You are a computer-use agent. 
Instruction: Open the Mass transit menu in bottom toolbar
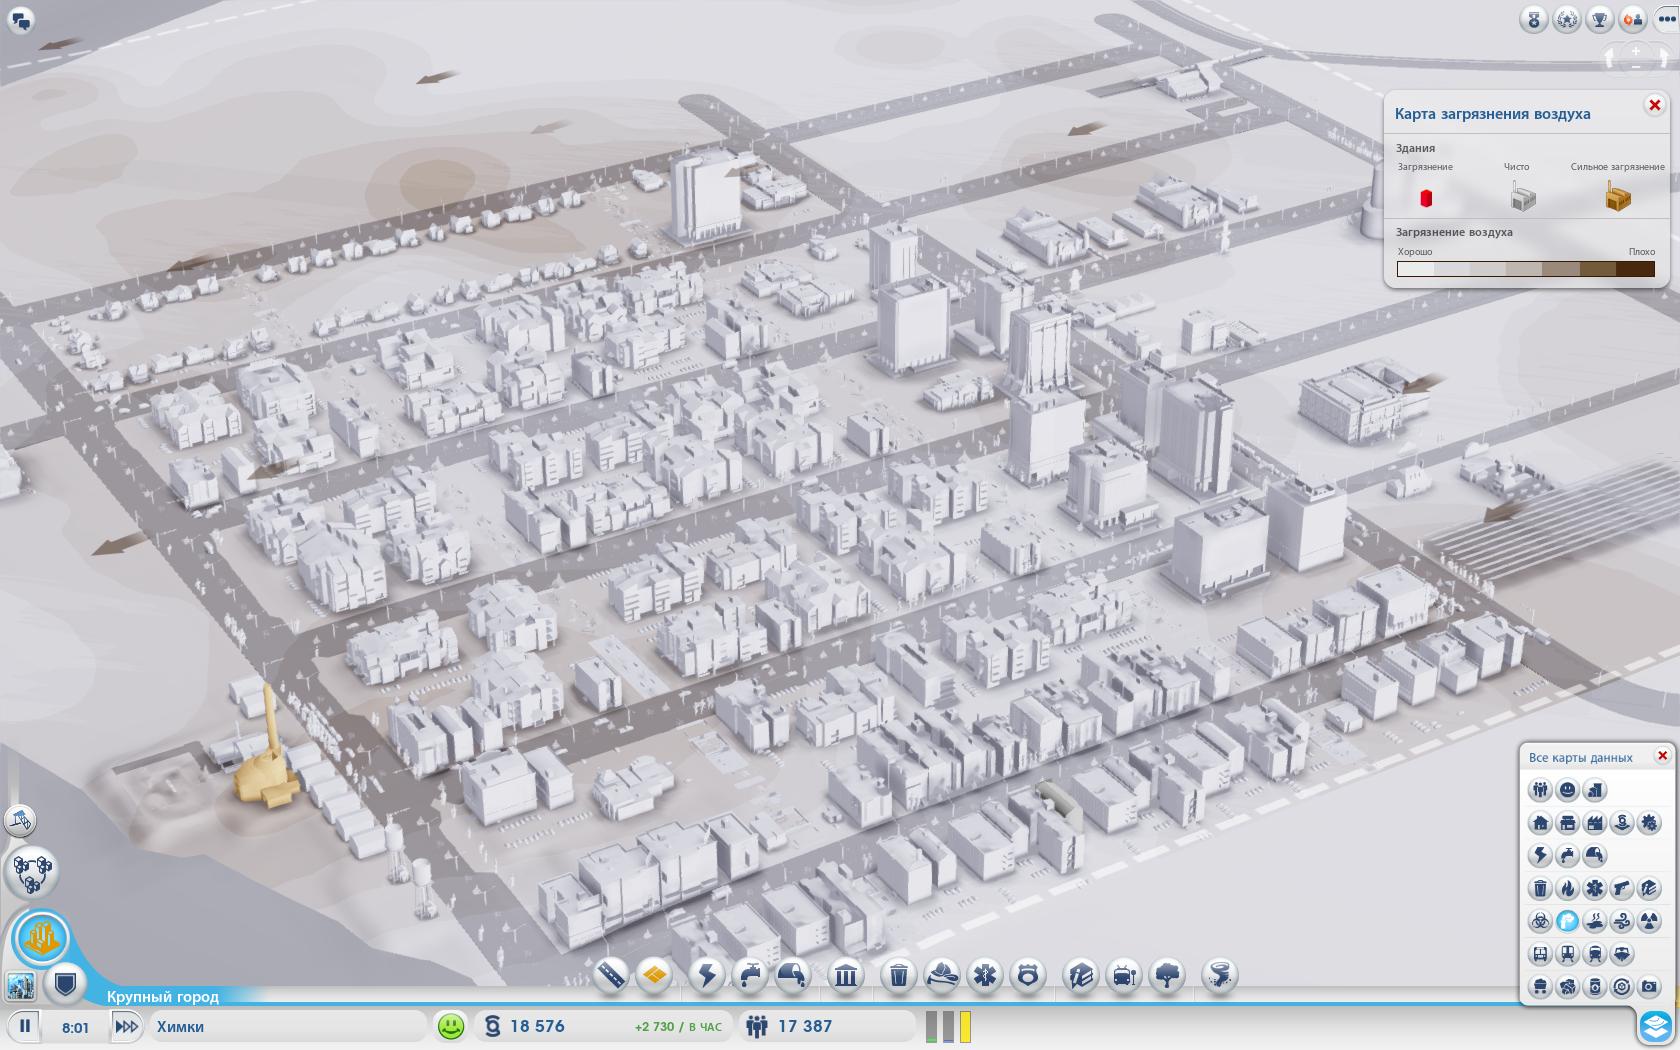pyautogui.click(x=1124, y=975)
